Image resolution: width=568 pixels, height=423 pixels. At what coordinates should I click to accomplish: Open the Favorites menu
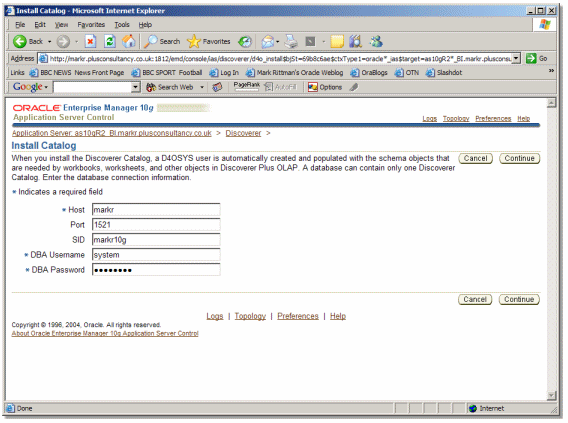91,25
